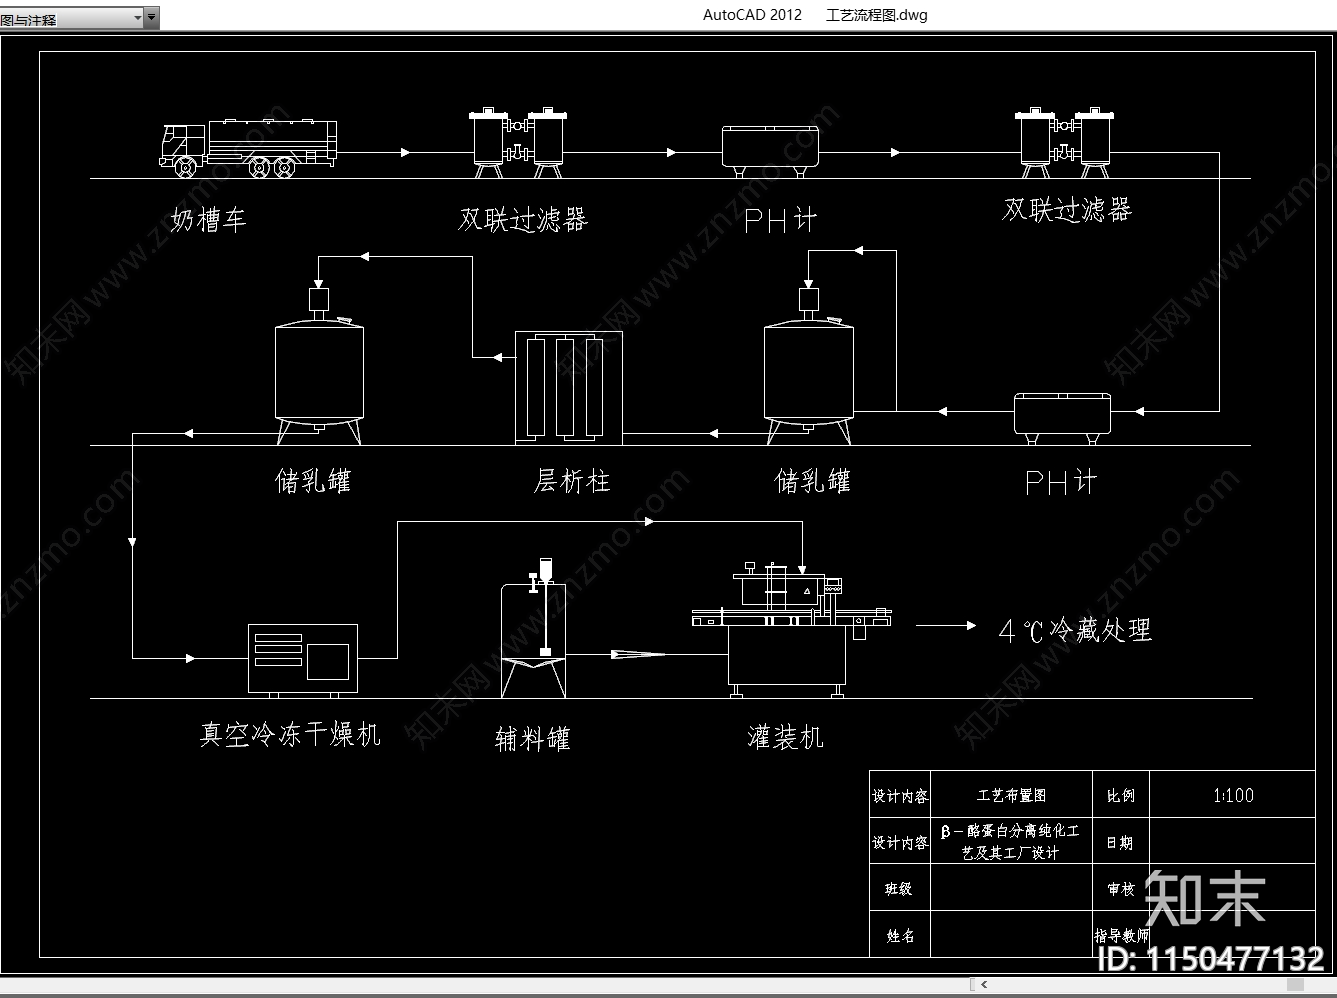Click the 班级 title block cell
Viewport: 1337px width, 998px height.
(899, 888)
